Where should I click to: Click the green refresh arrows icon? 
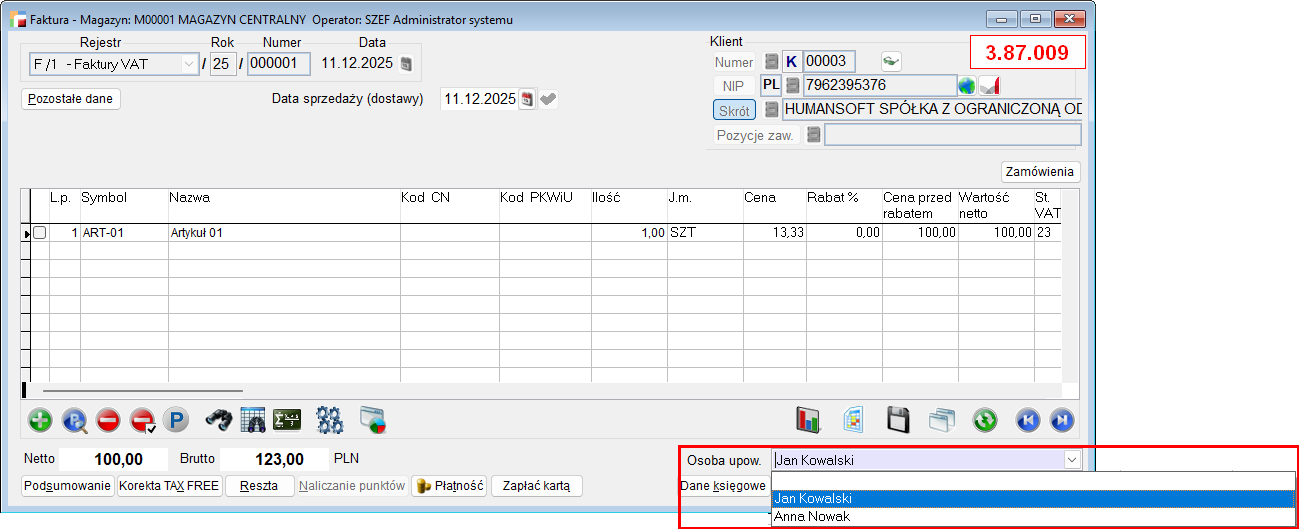[985, 420]
